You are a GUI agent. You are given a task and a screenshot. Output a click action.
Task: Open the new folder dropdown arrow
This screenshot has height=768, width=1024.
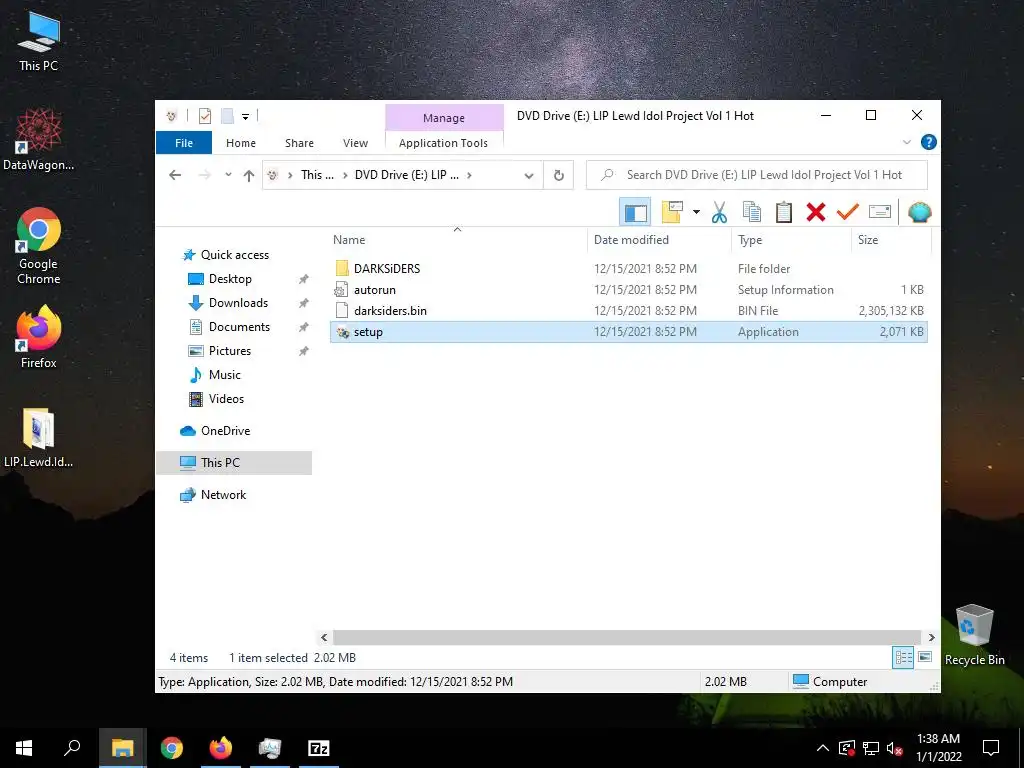696,212
